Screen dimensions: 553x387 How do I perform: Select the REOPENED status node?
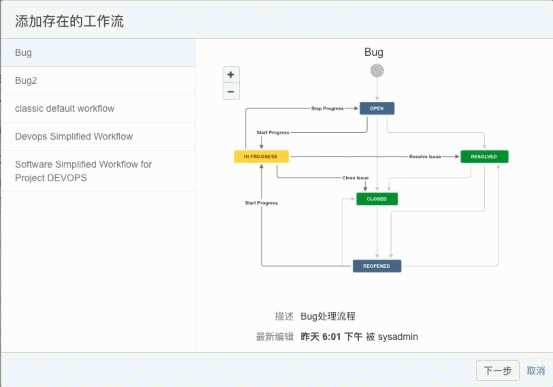point(377,266)
